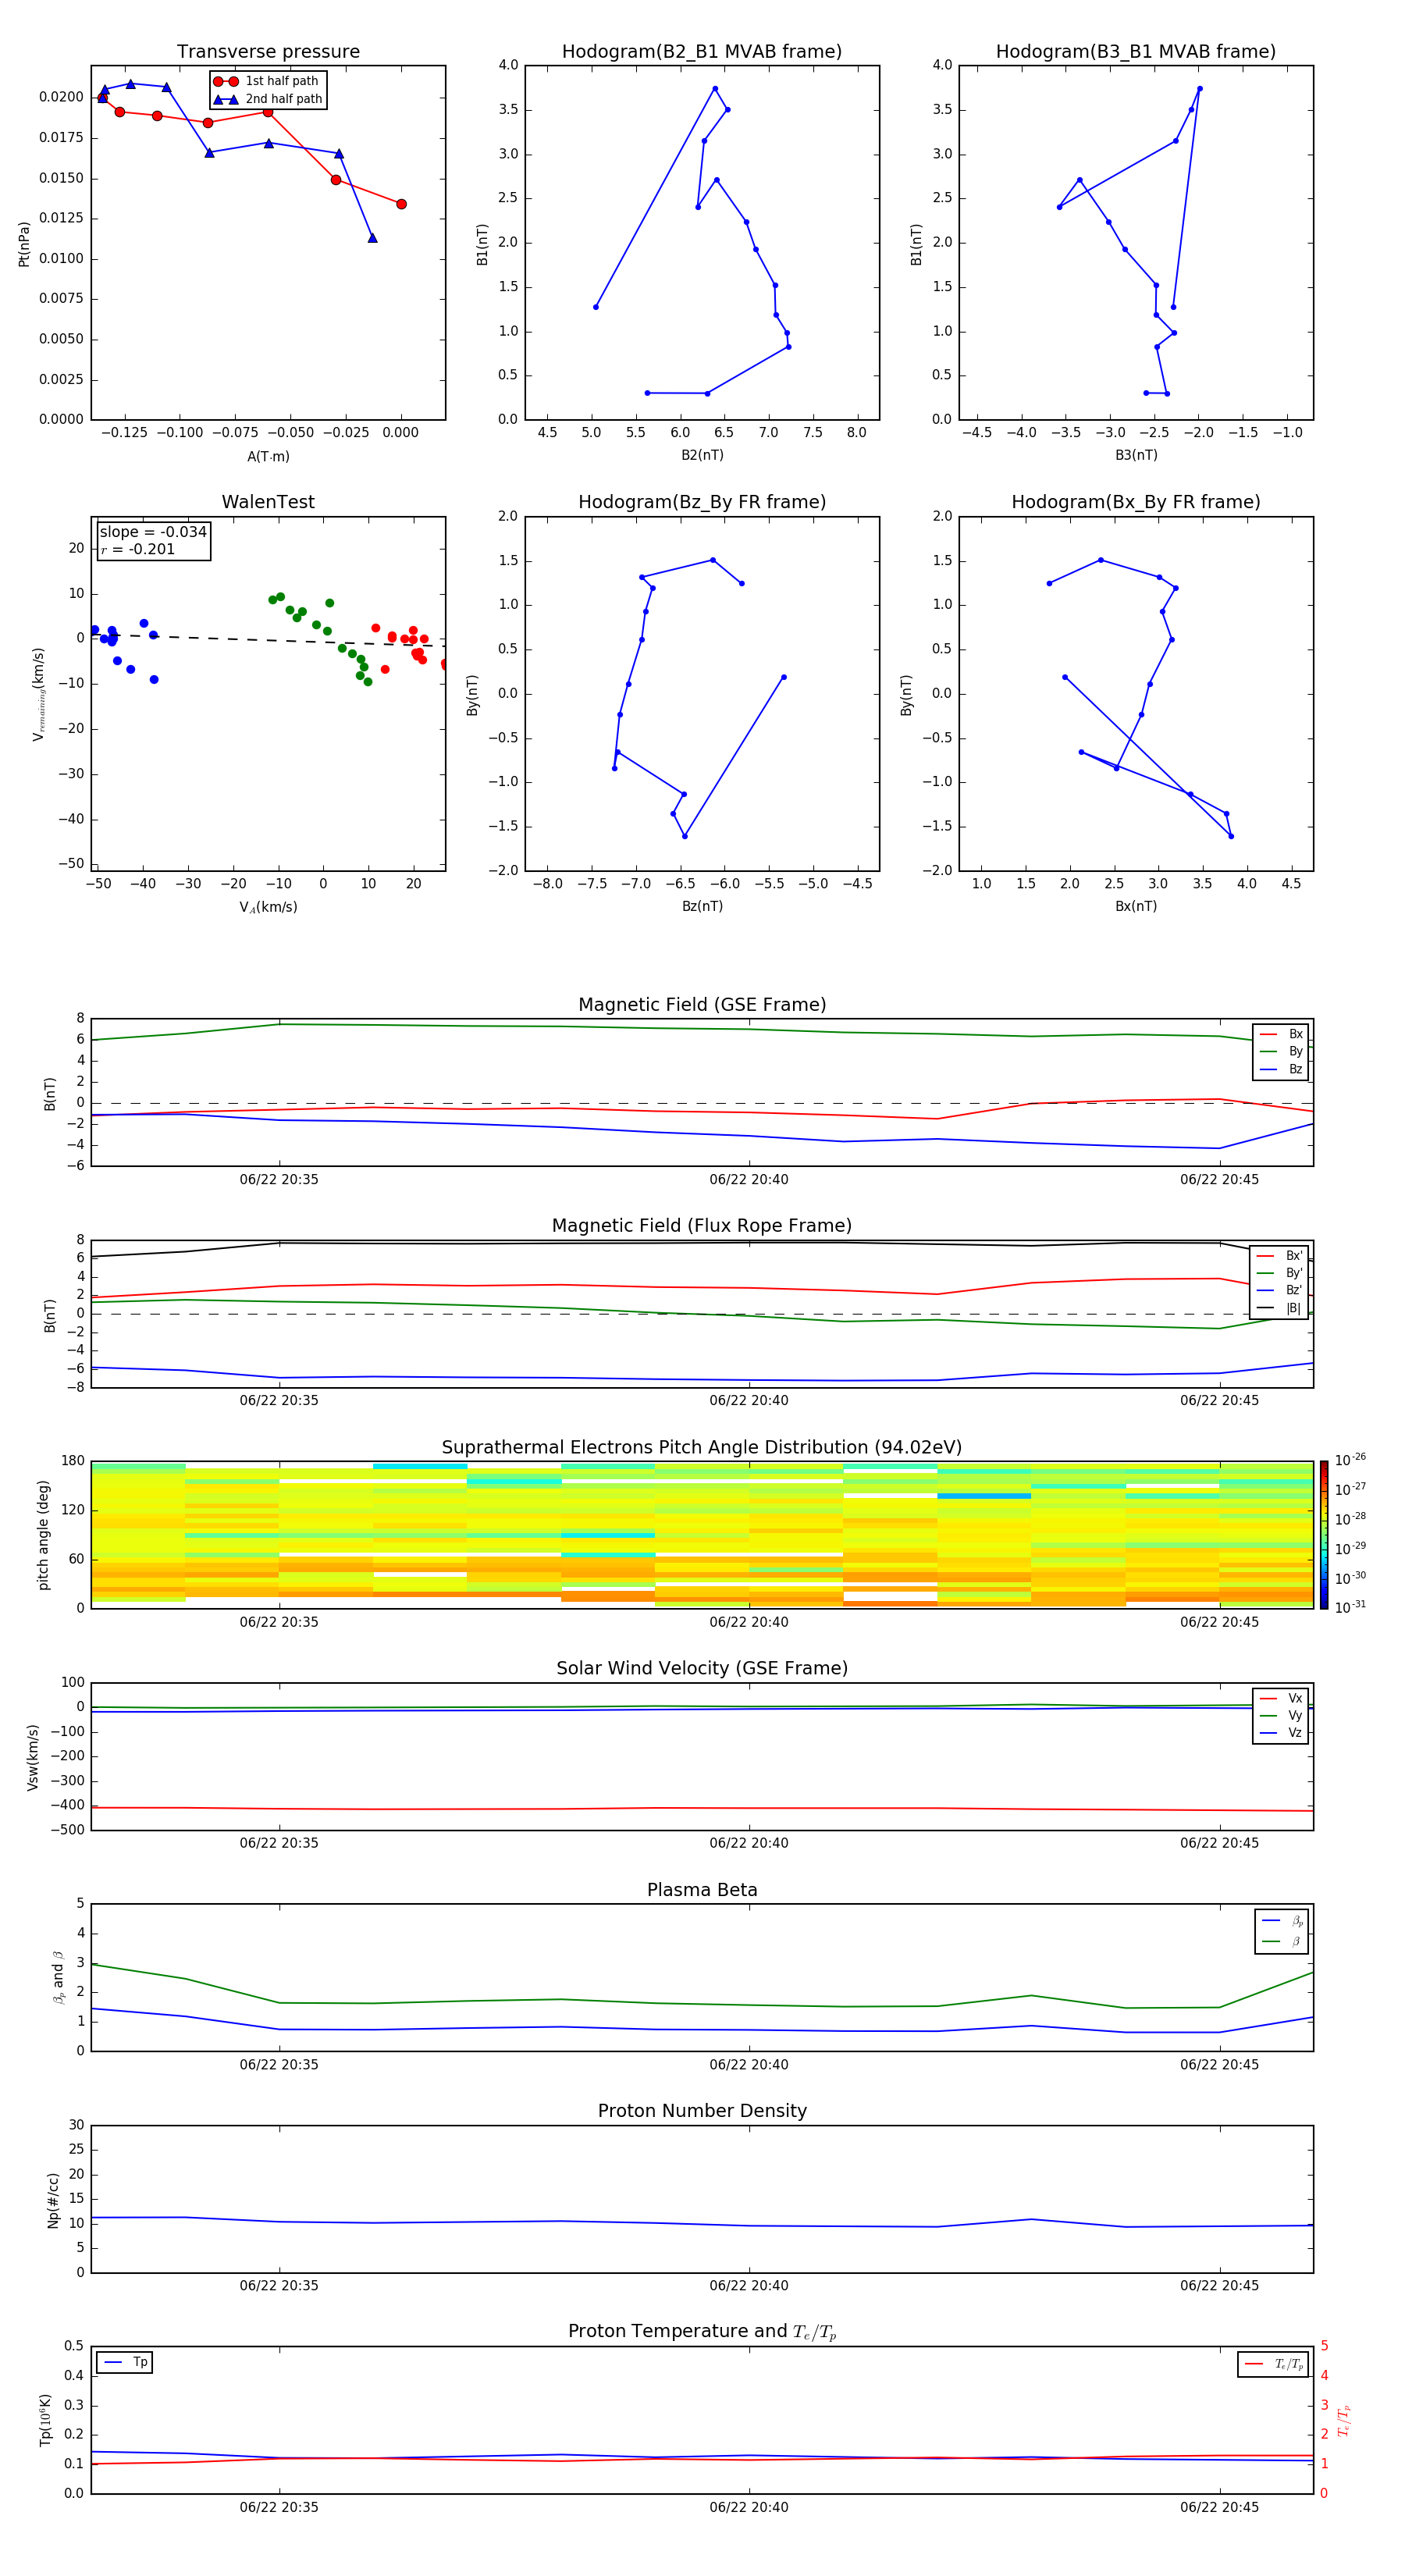Click 'Proton Number Density' plot title
Screen dimensions: 1405x2576
tap(702, 2111)
